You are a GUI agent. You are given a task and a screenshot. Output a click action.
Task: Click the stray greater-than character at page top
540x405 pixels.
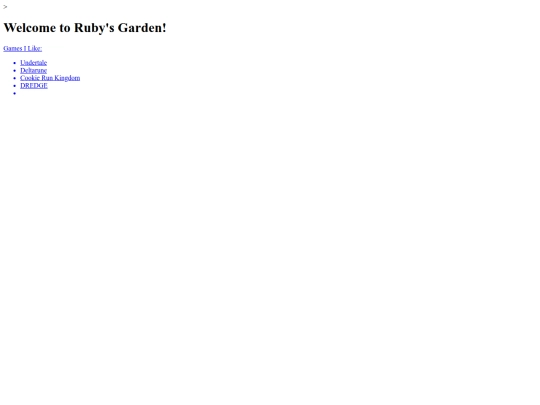click(5, 7)
